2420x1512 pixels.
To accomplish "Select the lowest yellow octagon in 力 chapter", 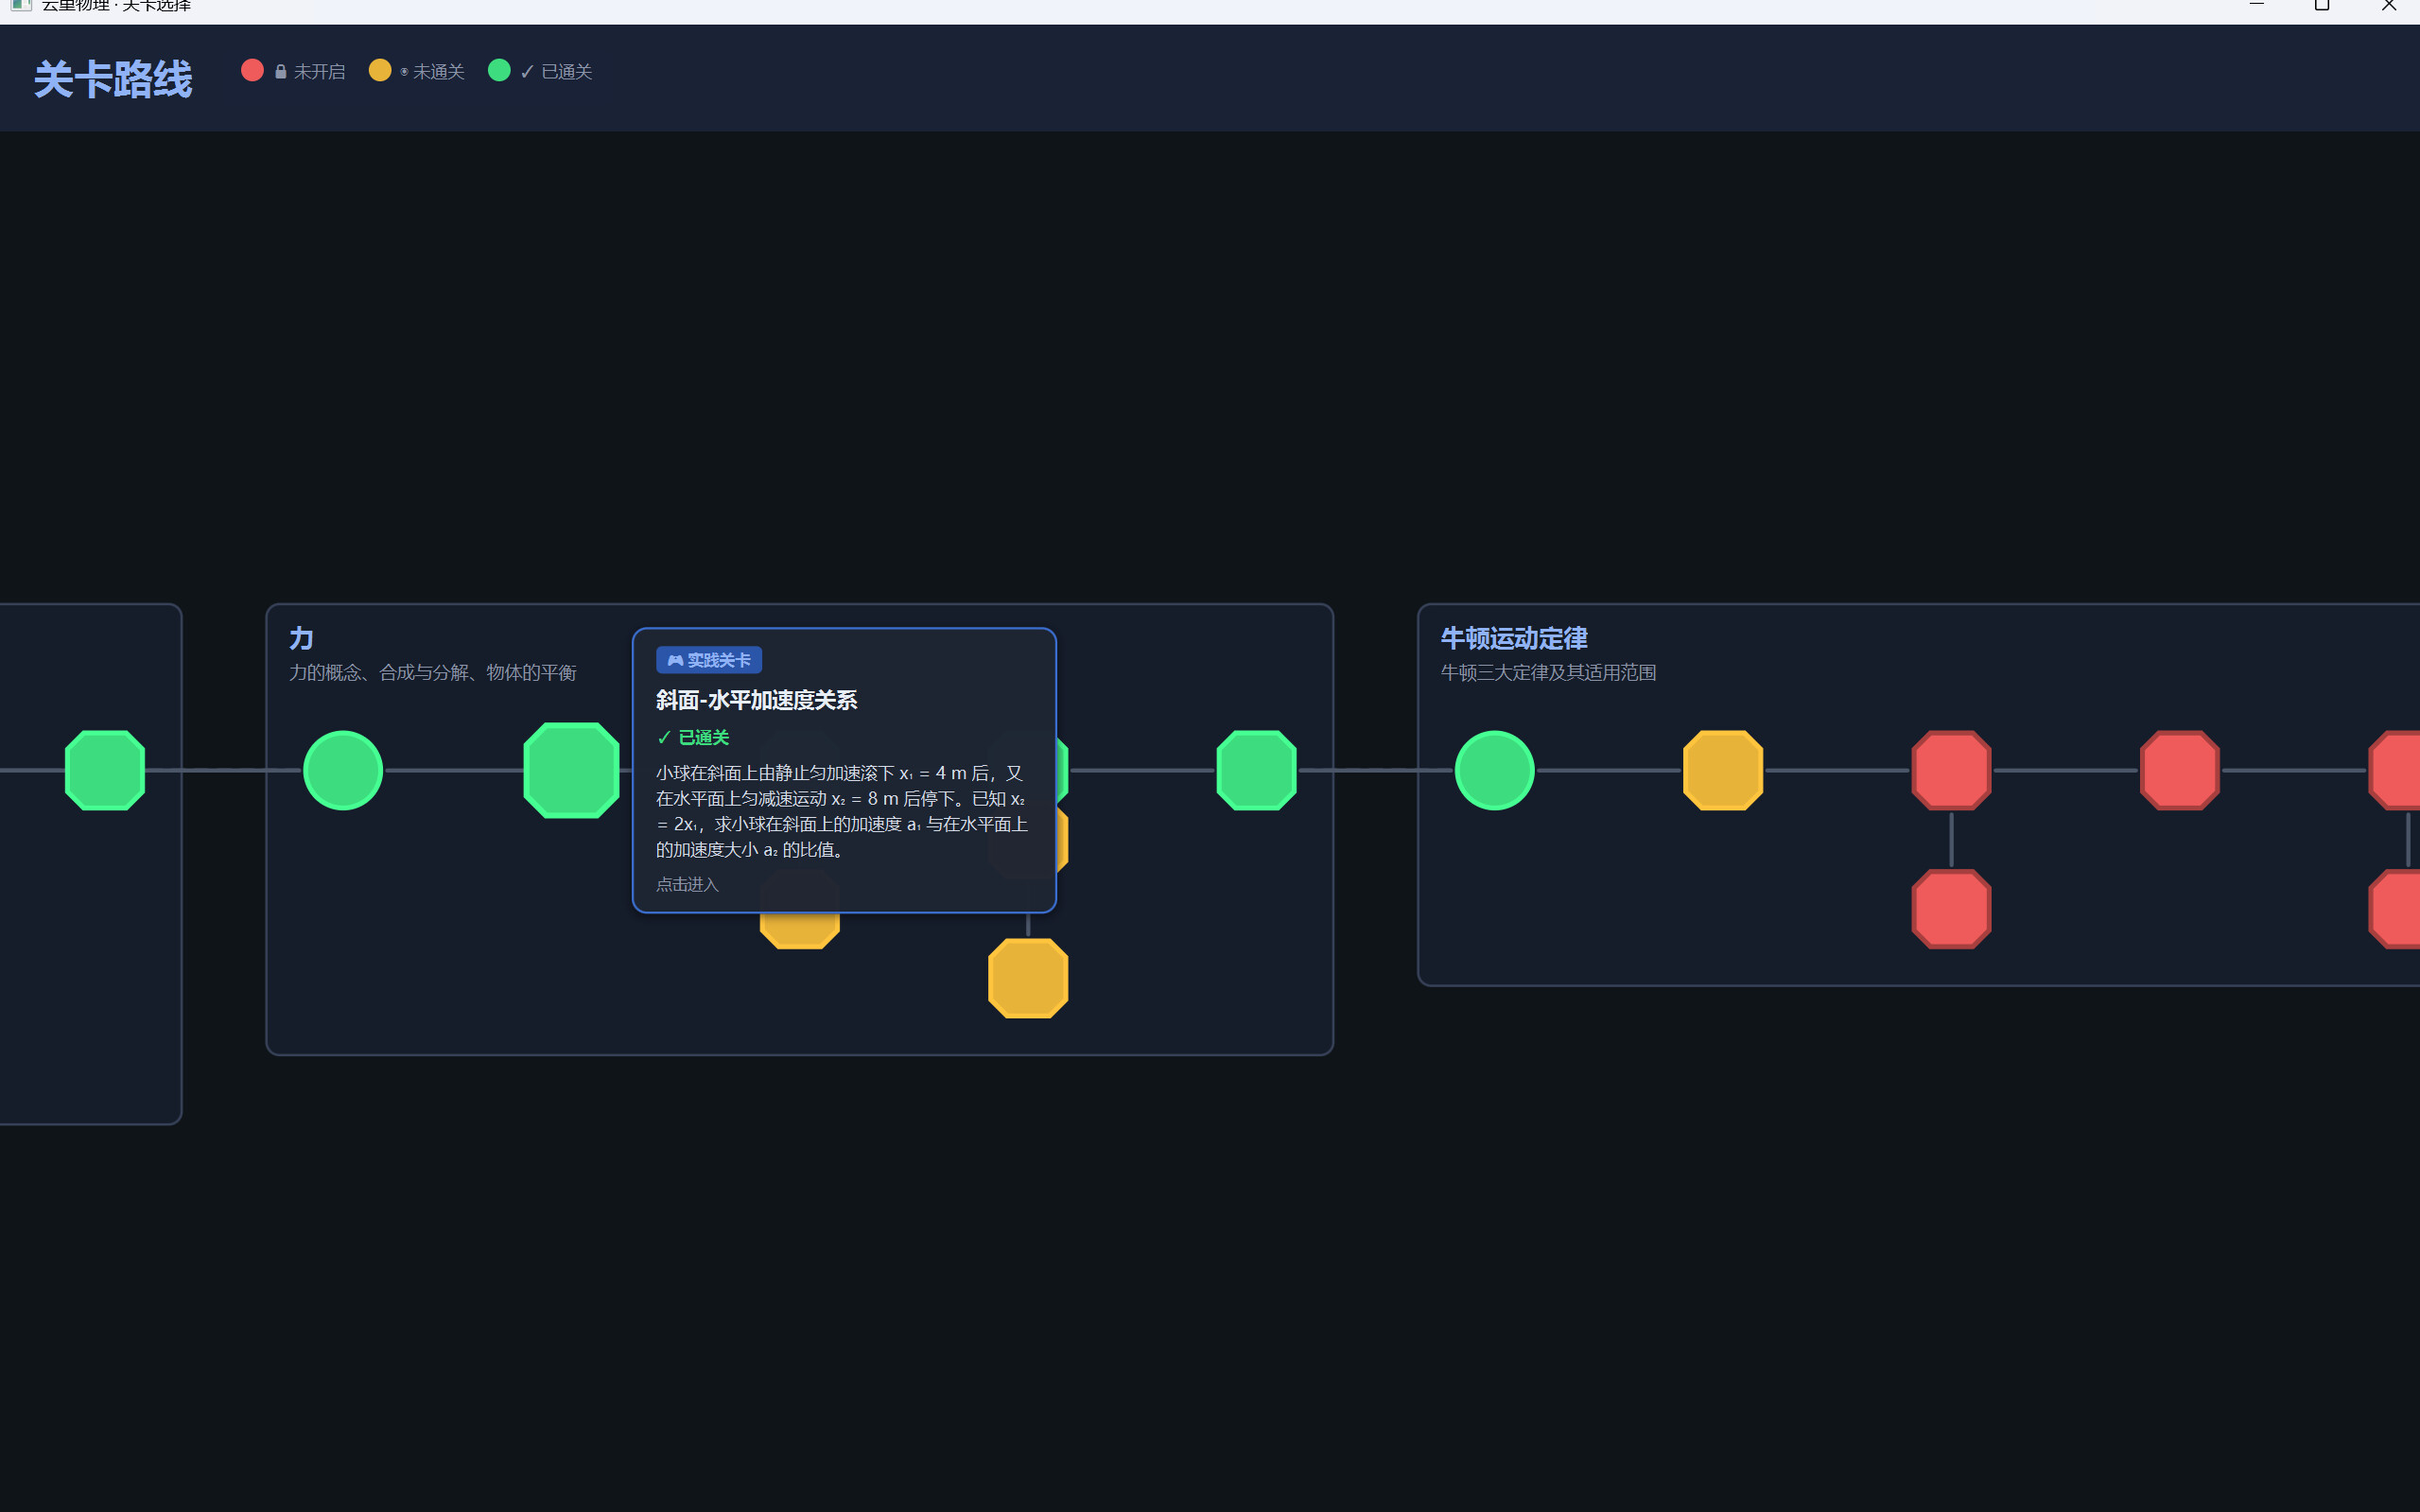I will pos(1028,978).
